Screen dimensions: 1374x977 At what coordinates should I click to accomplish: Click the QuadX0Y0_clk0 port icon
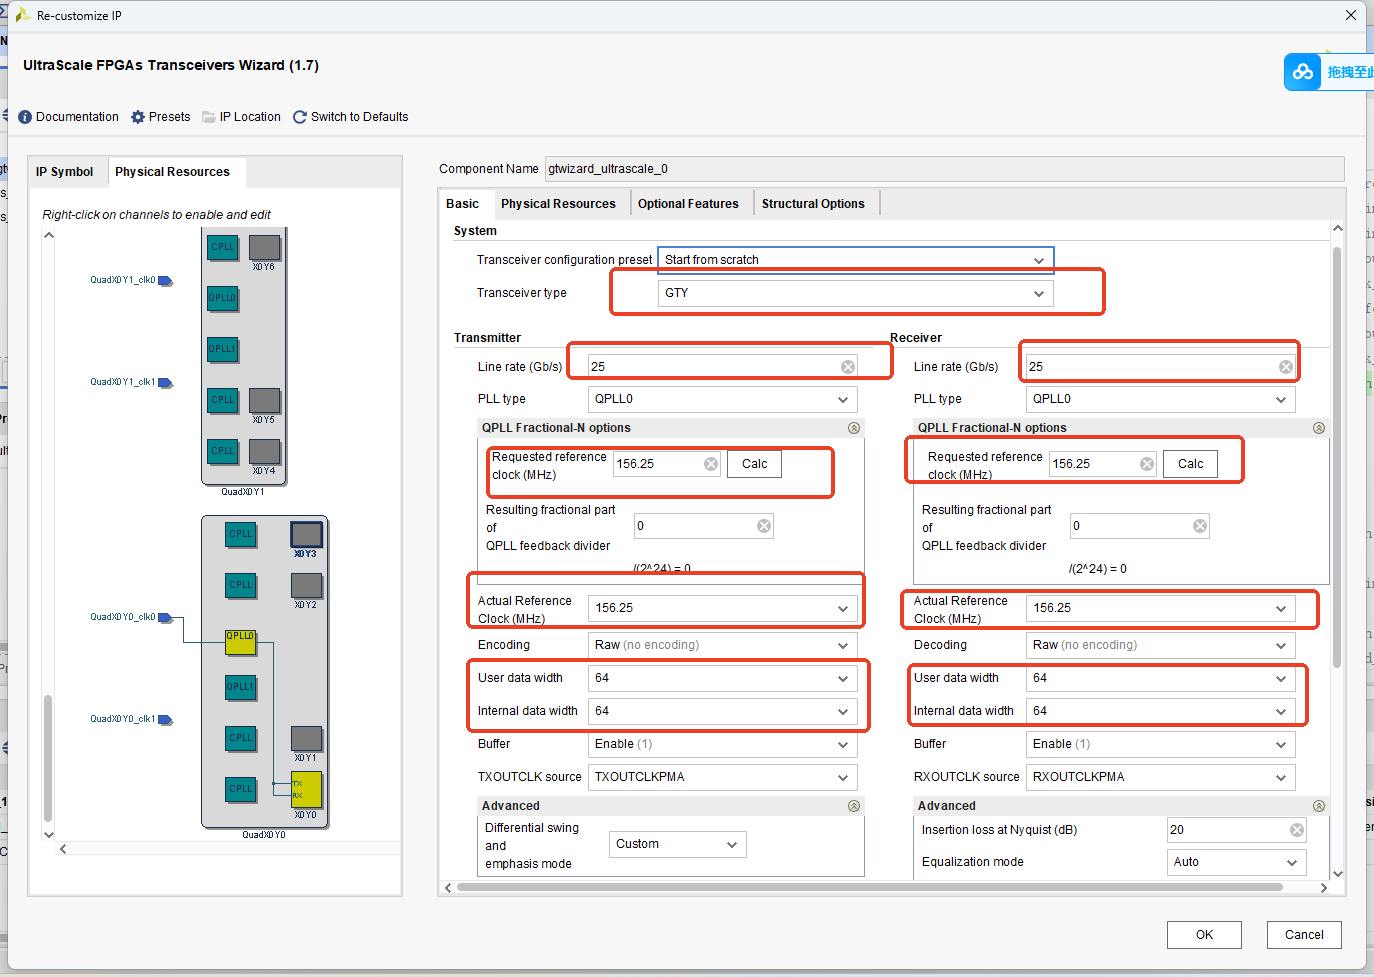[x=166, y=618]
